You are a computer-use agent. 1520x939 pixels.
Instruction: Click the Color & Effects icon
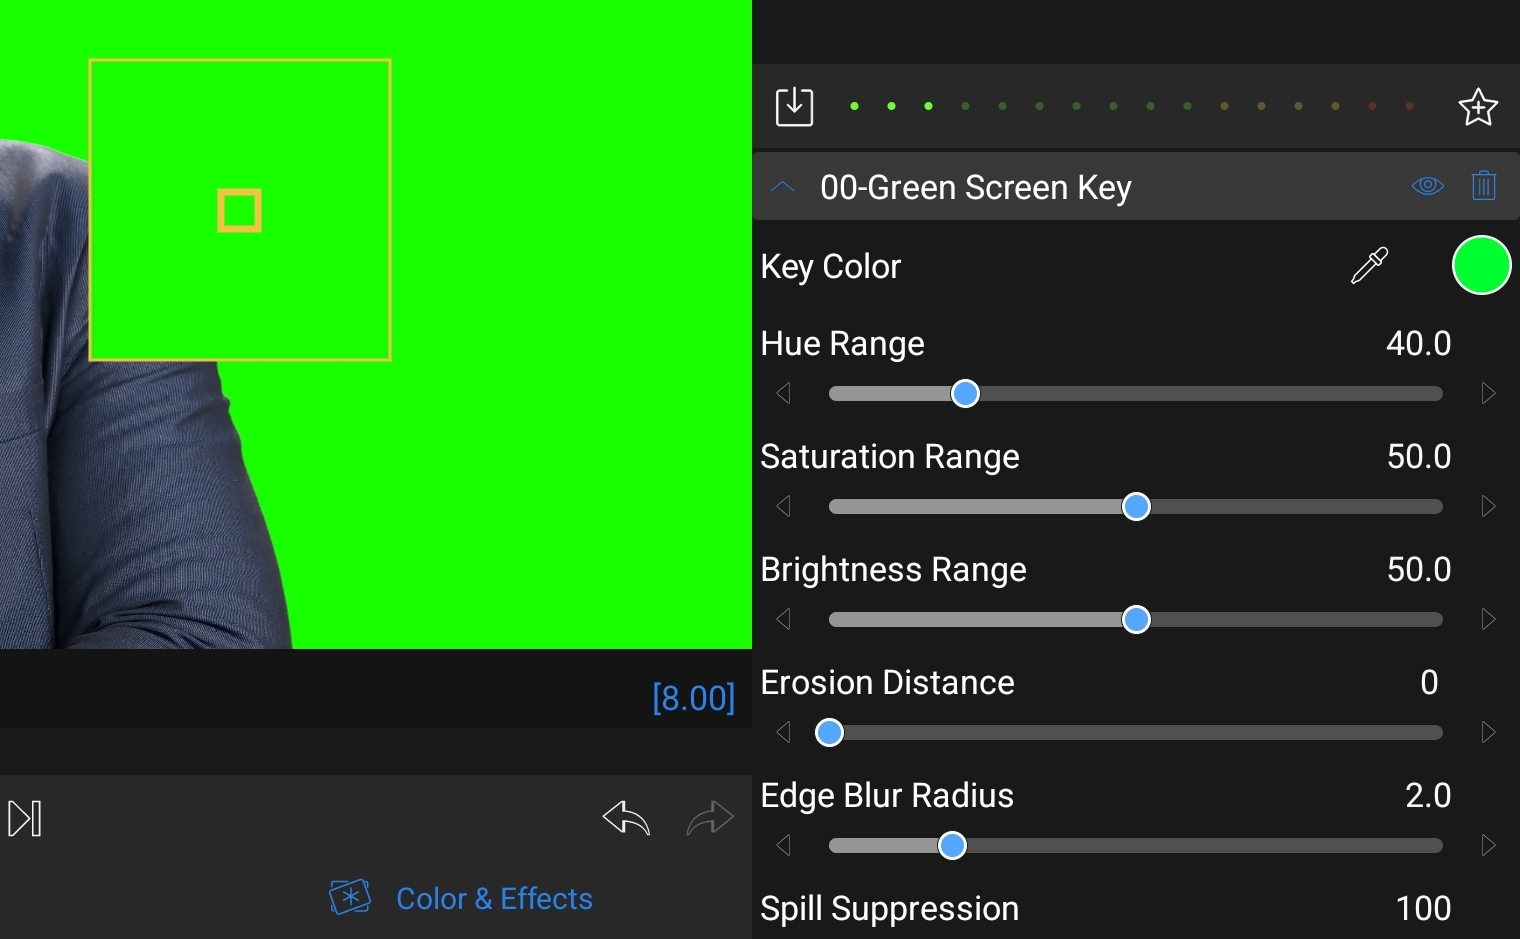point(350,898)
